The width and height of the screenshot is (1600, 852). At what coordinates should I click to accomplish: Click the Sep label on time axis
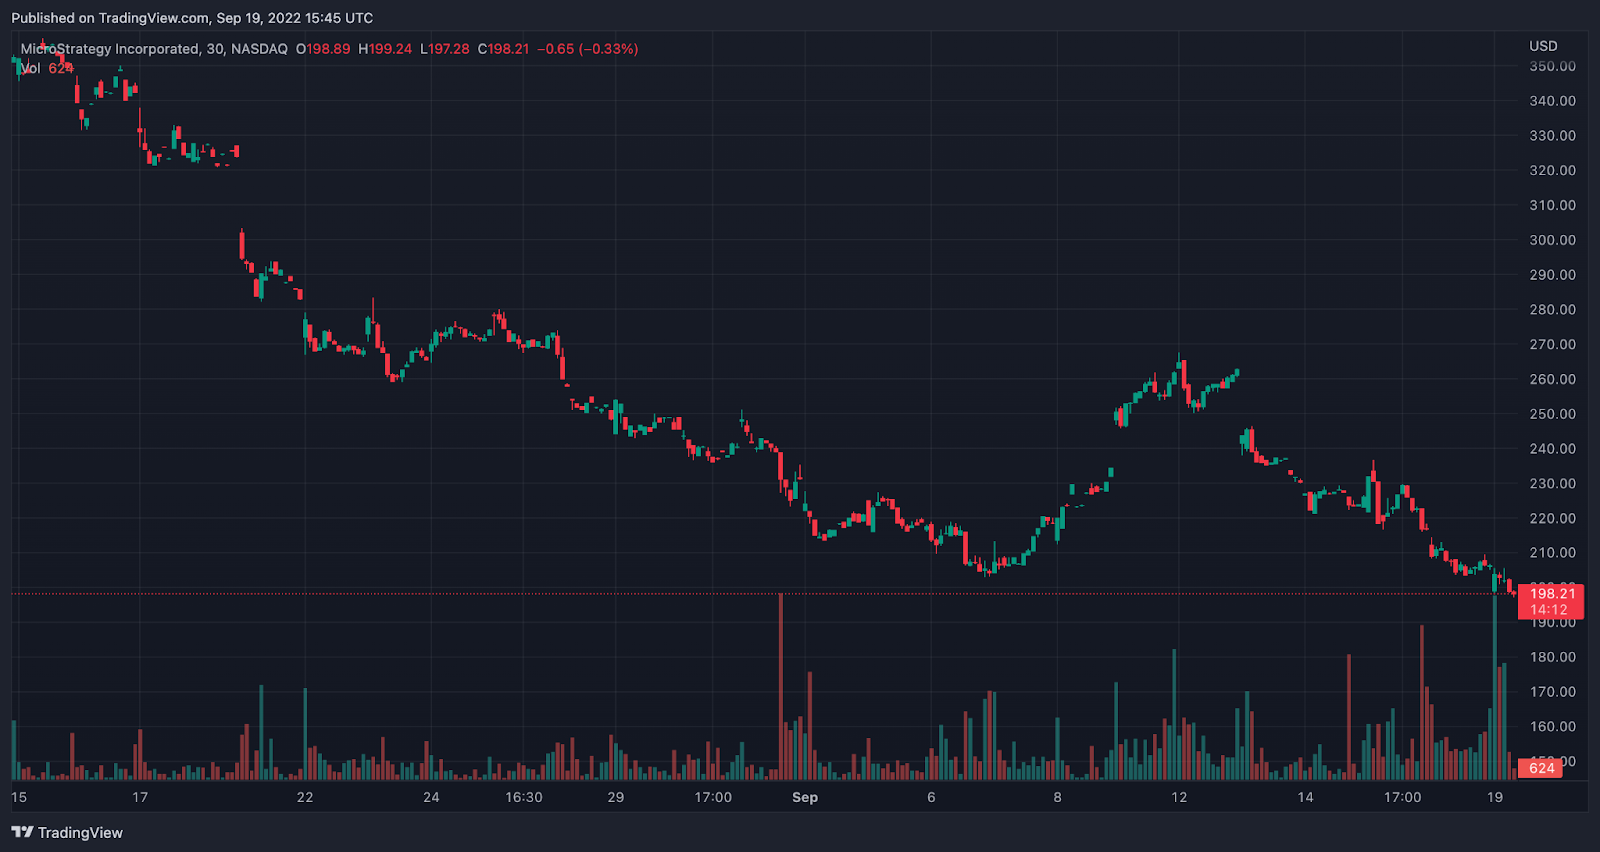805,797
